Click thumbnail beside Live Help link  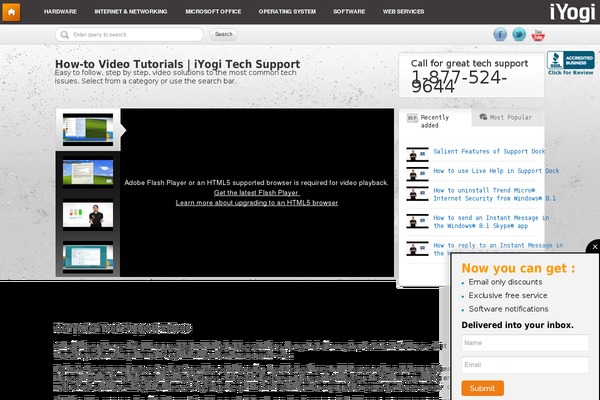pyautogui.click(x=417, y=174)
